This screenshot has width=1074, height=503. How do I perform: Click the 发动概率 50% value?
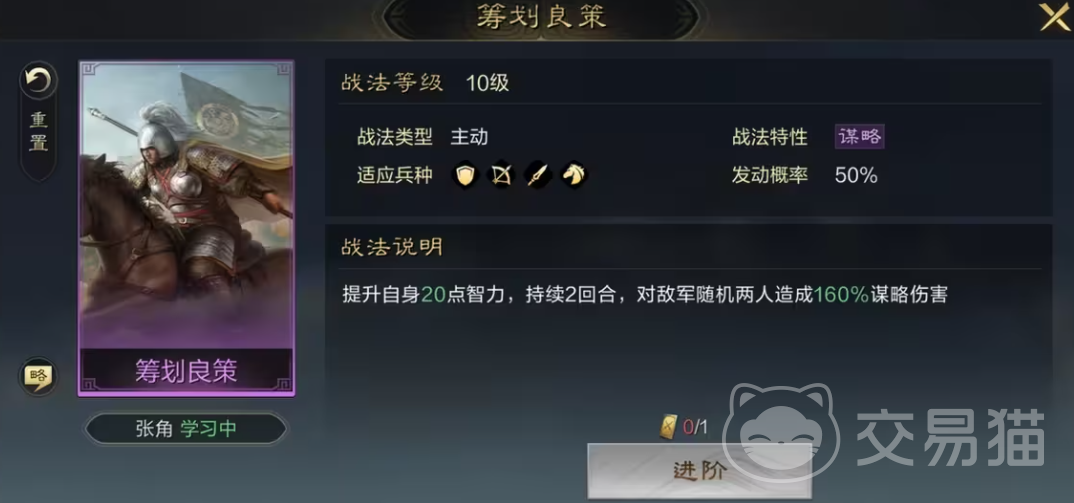856,175
